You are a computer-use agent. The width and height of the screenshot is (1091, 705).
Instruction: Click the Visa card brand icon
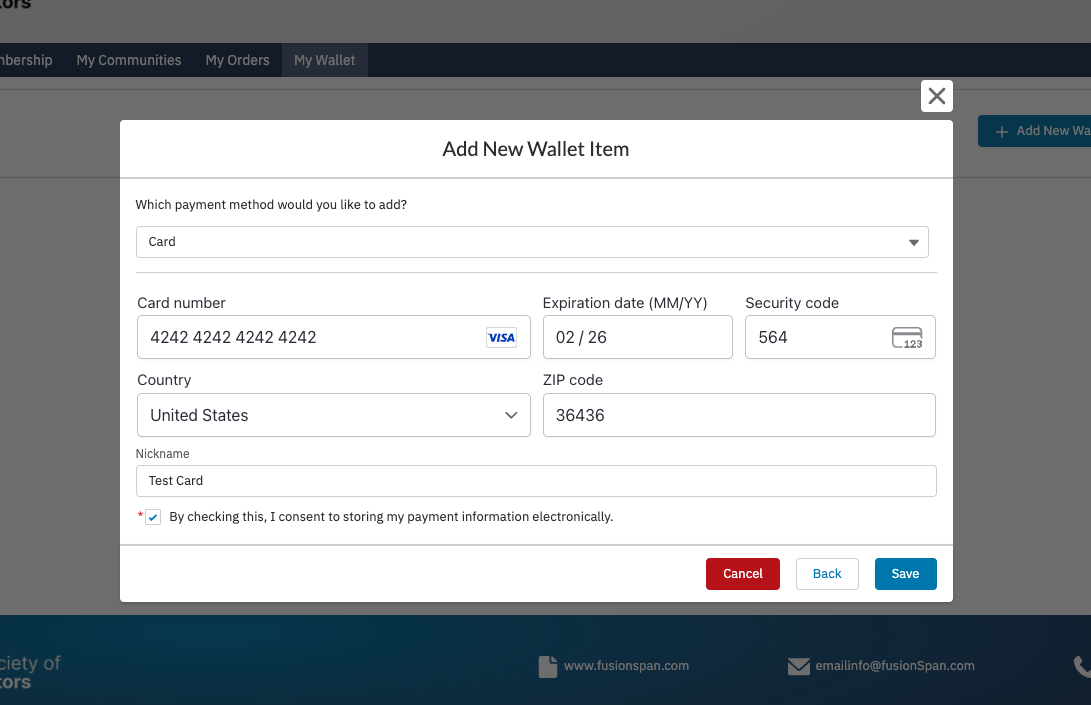501,338
